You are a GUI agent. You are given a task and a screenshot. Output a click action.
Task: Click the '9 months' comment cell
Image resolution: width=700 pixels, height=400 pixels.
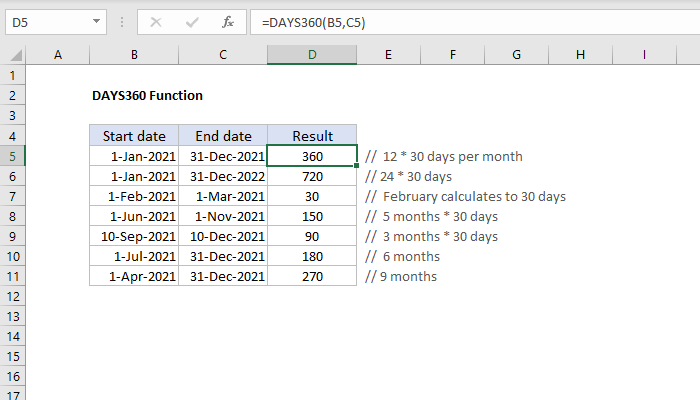tap(401, 276)
